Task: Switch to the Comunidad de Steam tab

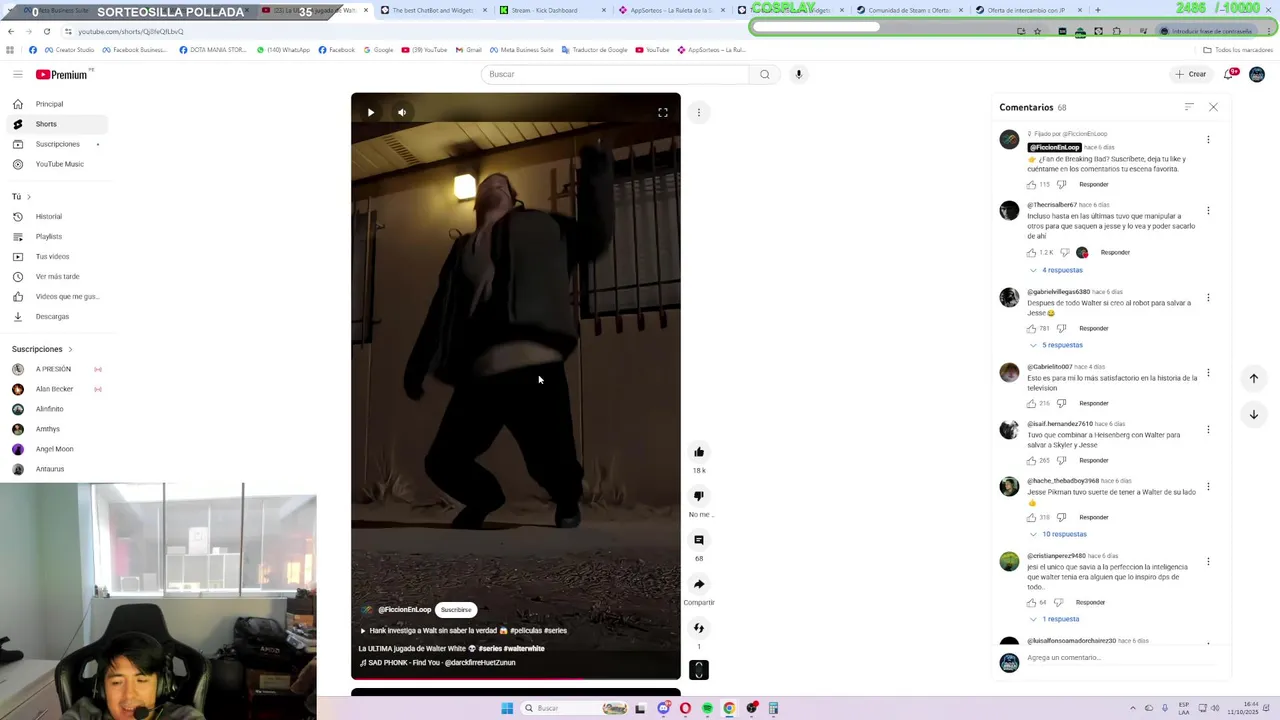Action: (x=908, y=10)
